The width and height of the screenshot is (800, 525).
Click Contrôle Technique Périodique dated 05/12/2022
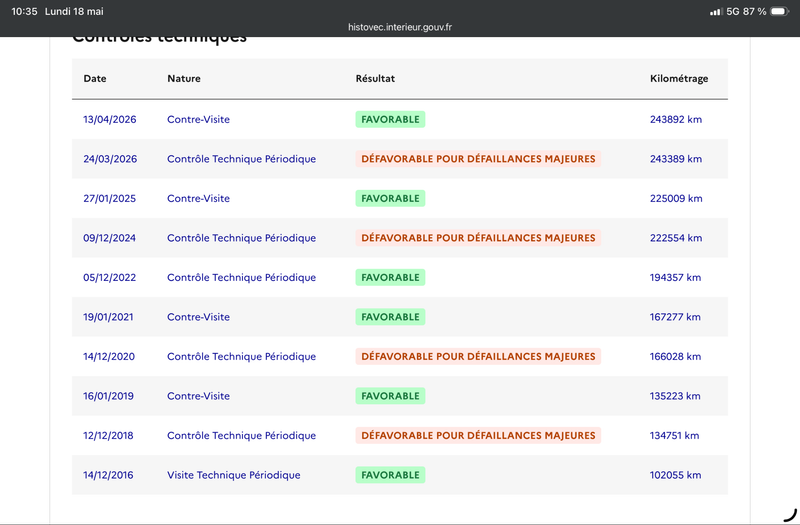[241, 278]
